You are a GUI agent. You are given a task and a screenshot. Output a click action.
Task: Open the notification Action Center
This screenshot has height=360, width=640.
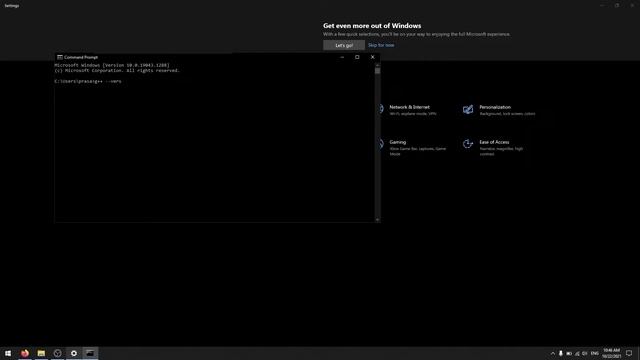click(629, 353)
